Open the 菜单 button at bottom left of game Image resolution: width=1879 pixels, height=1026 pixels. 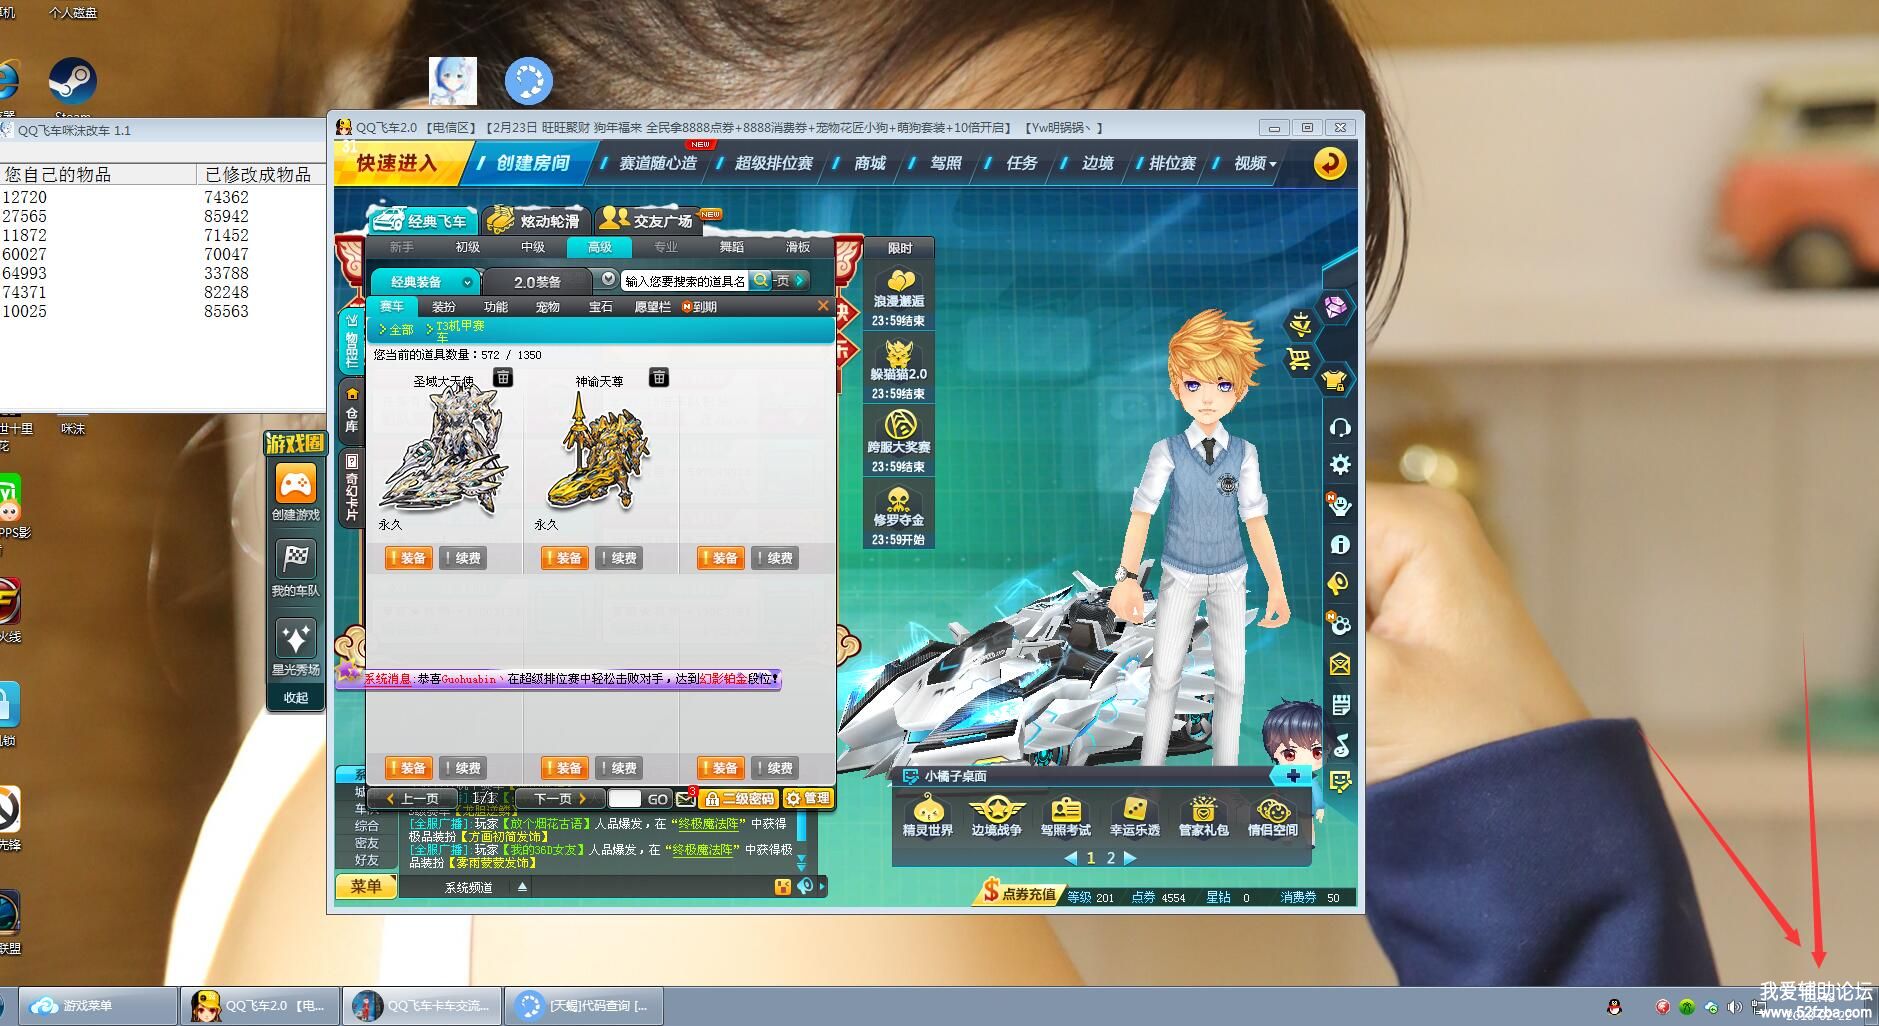tap(366, 886)
